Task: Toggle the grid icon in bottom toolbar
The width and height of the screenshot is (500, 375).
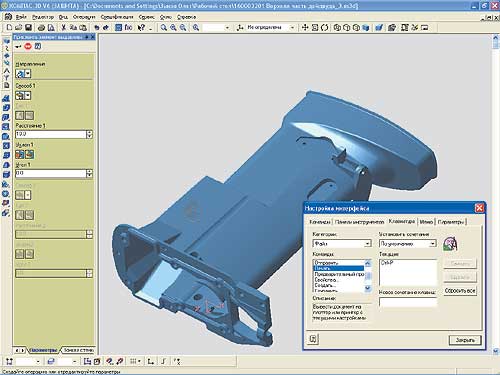Action: (x=133, y=361)
